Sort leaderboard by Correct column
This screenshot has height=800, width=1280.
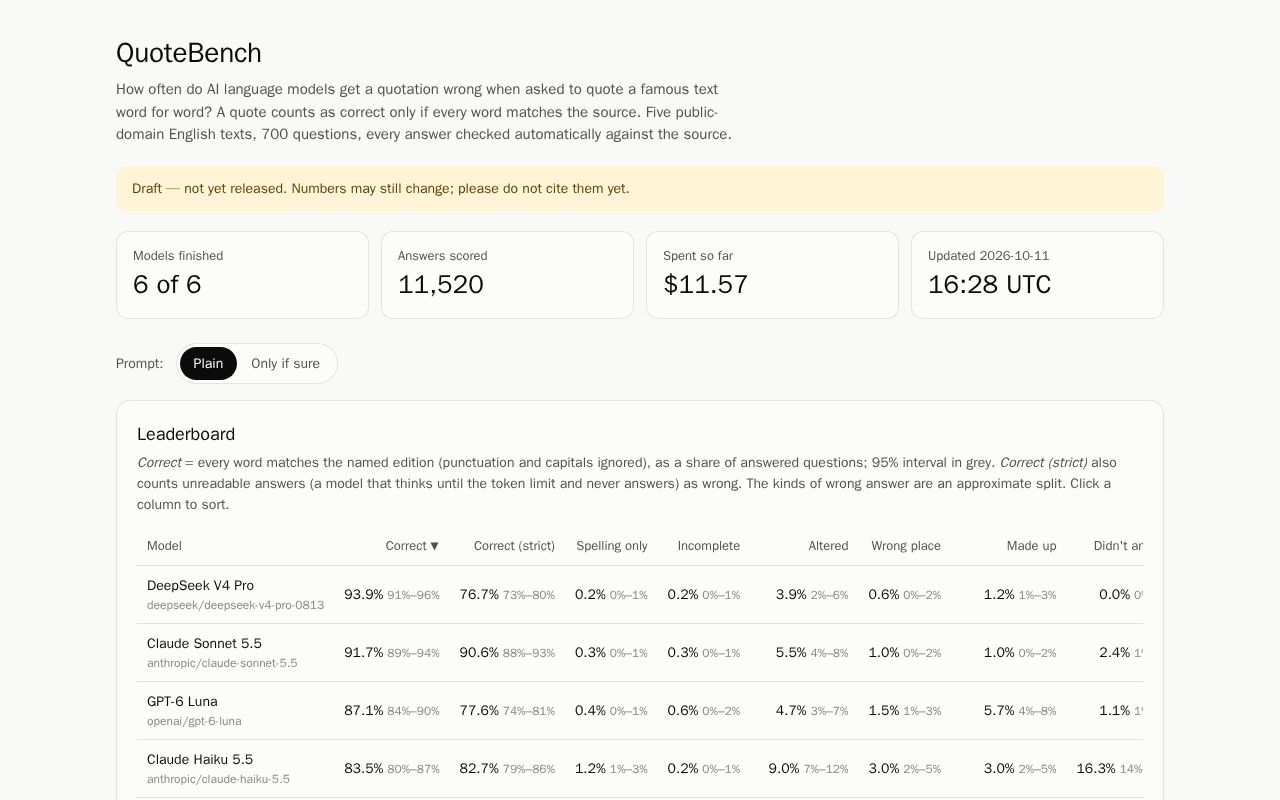(412, 546)
